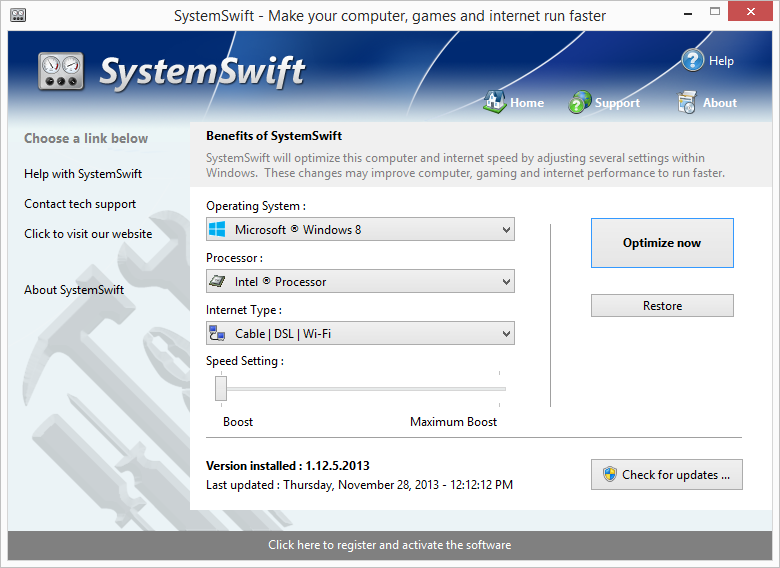Image resolution: width=780 pixels, height=568 pixels.
Task: Open the About menu item
Action: coord(719,103)
